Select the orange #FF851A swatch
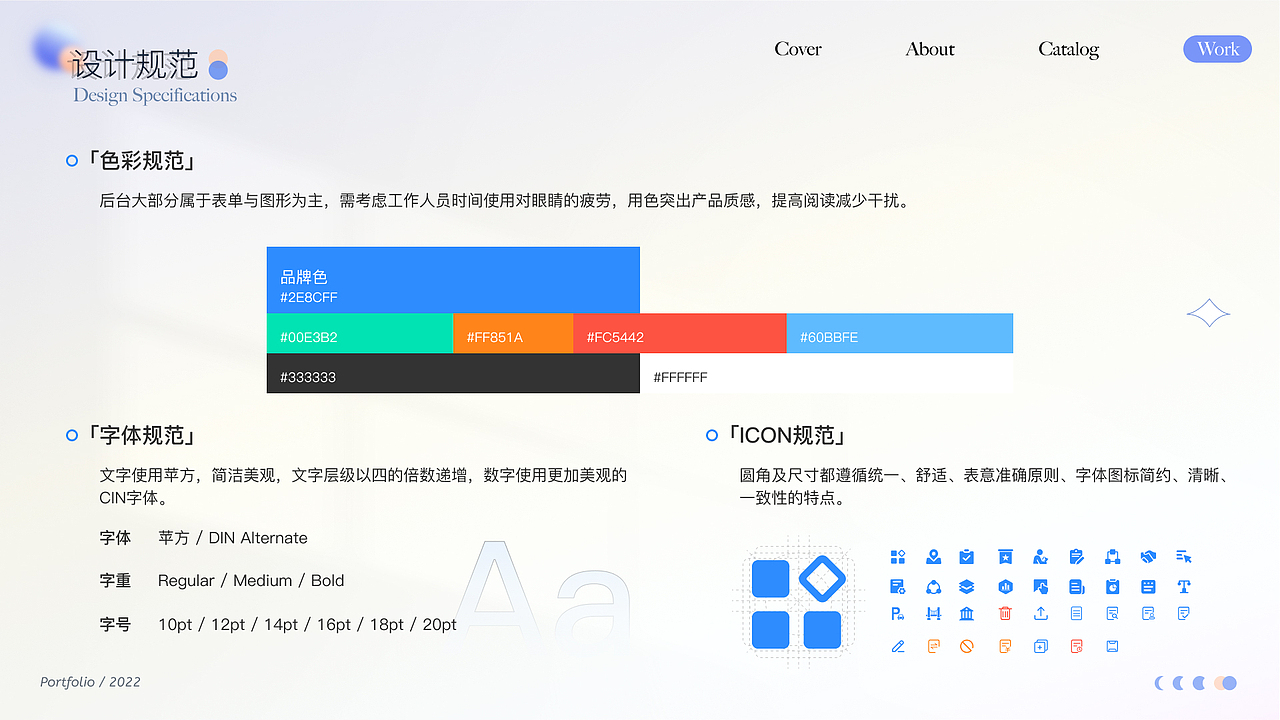The width and height of the screenshot is (1280, 720). [x=513, y=333]
